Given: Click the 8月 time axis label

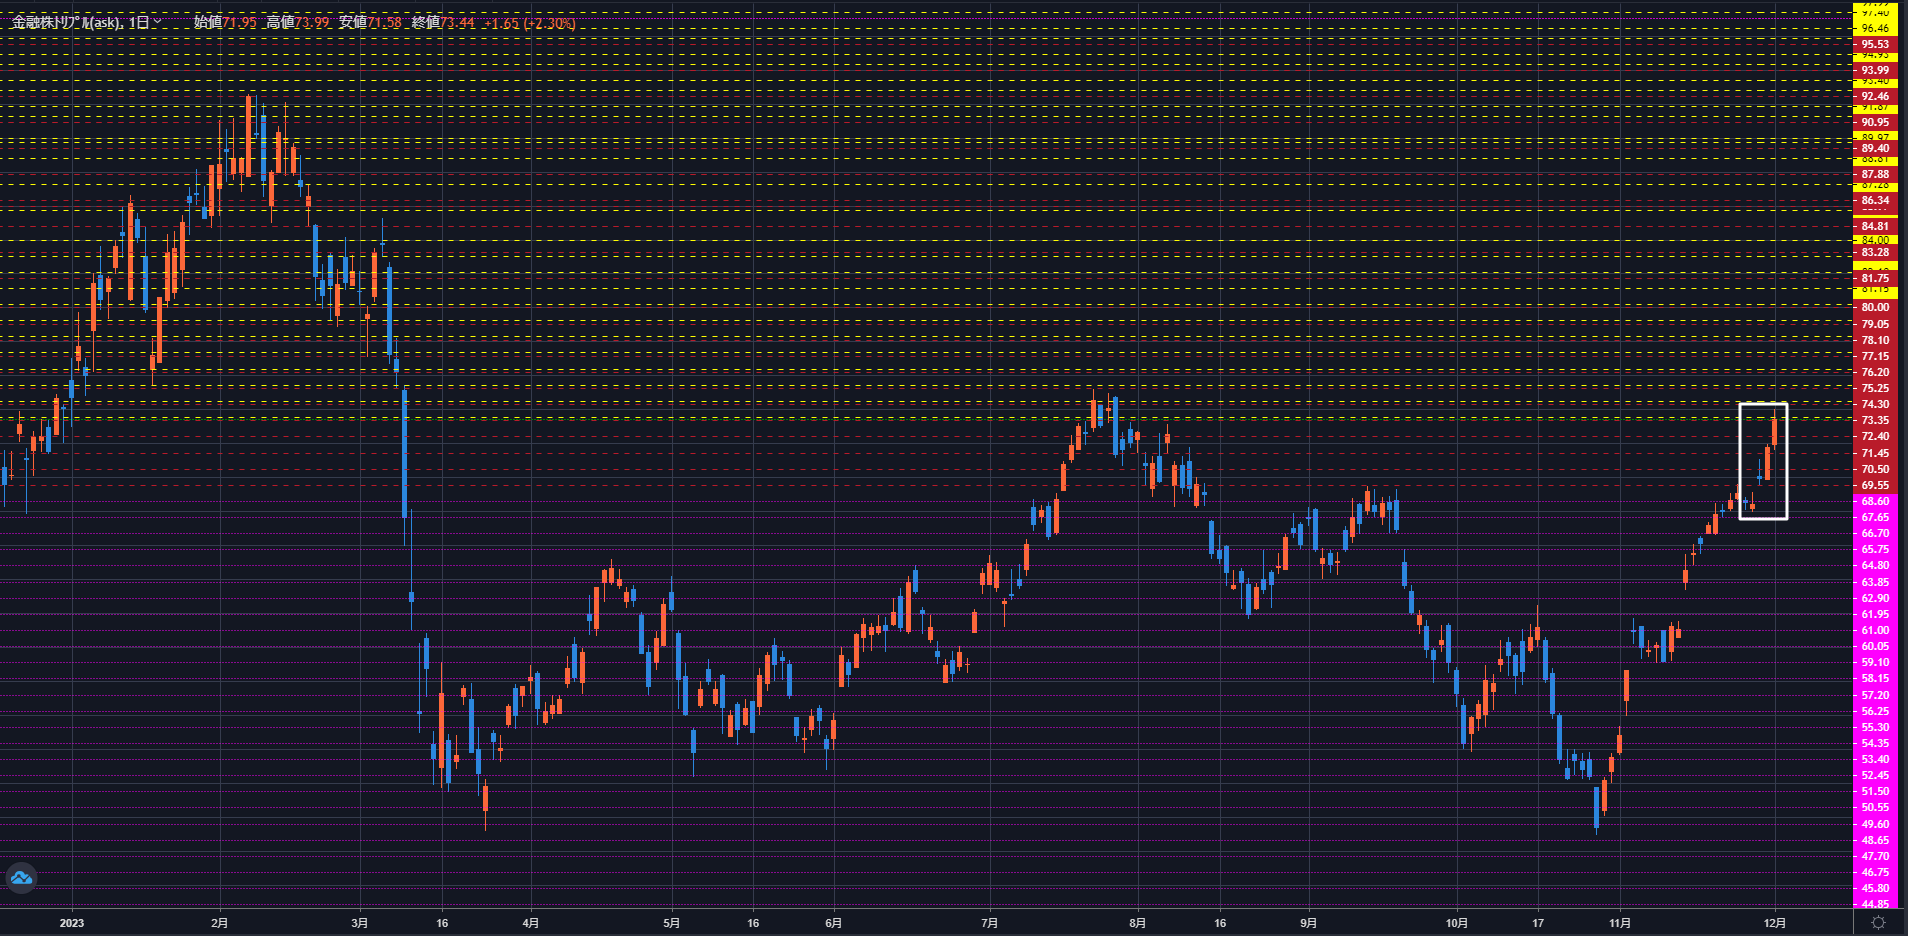Looking at the screenshot, I should (1138, 923).
